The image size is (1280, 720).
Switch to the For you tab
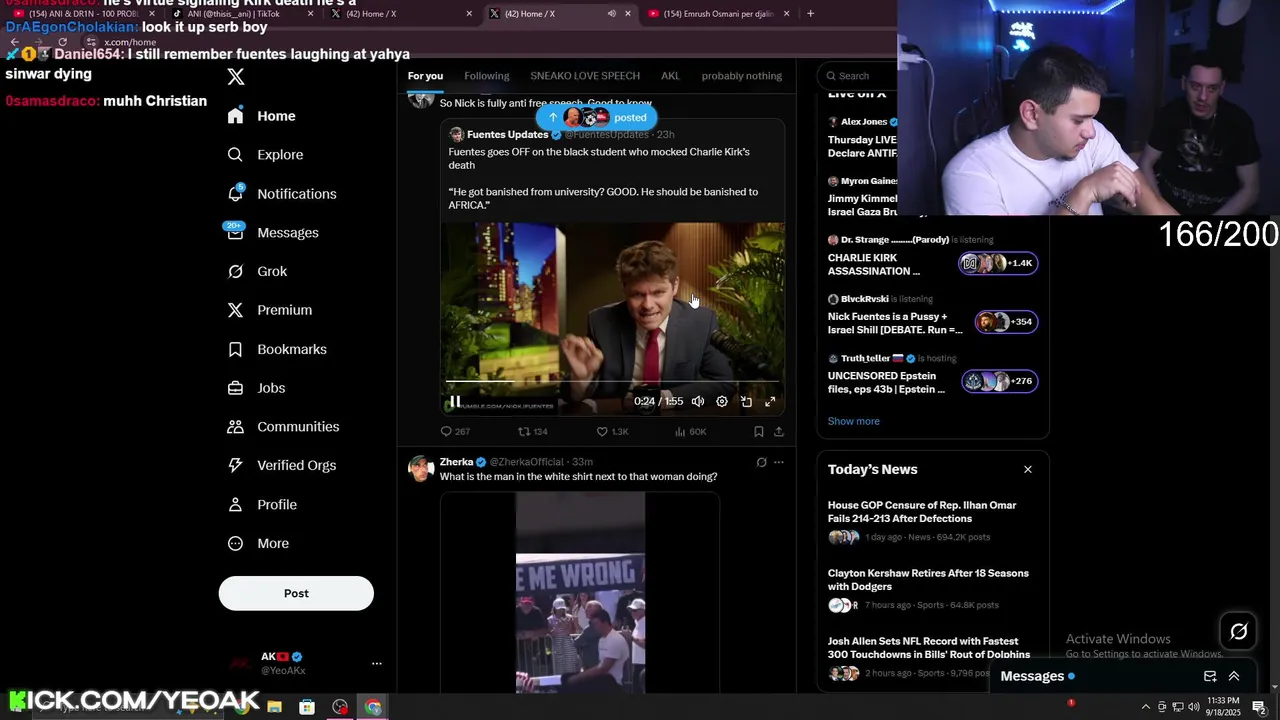425,76
